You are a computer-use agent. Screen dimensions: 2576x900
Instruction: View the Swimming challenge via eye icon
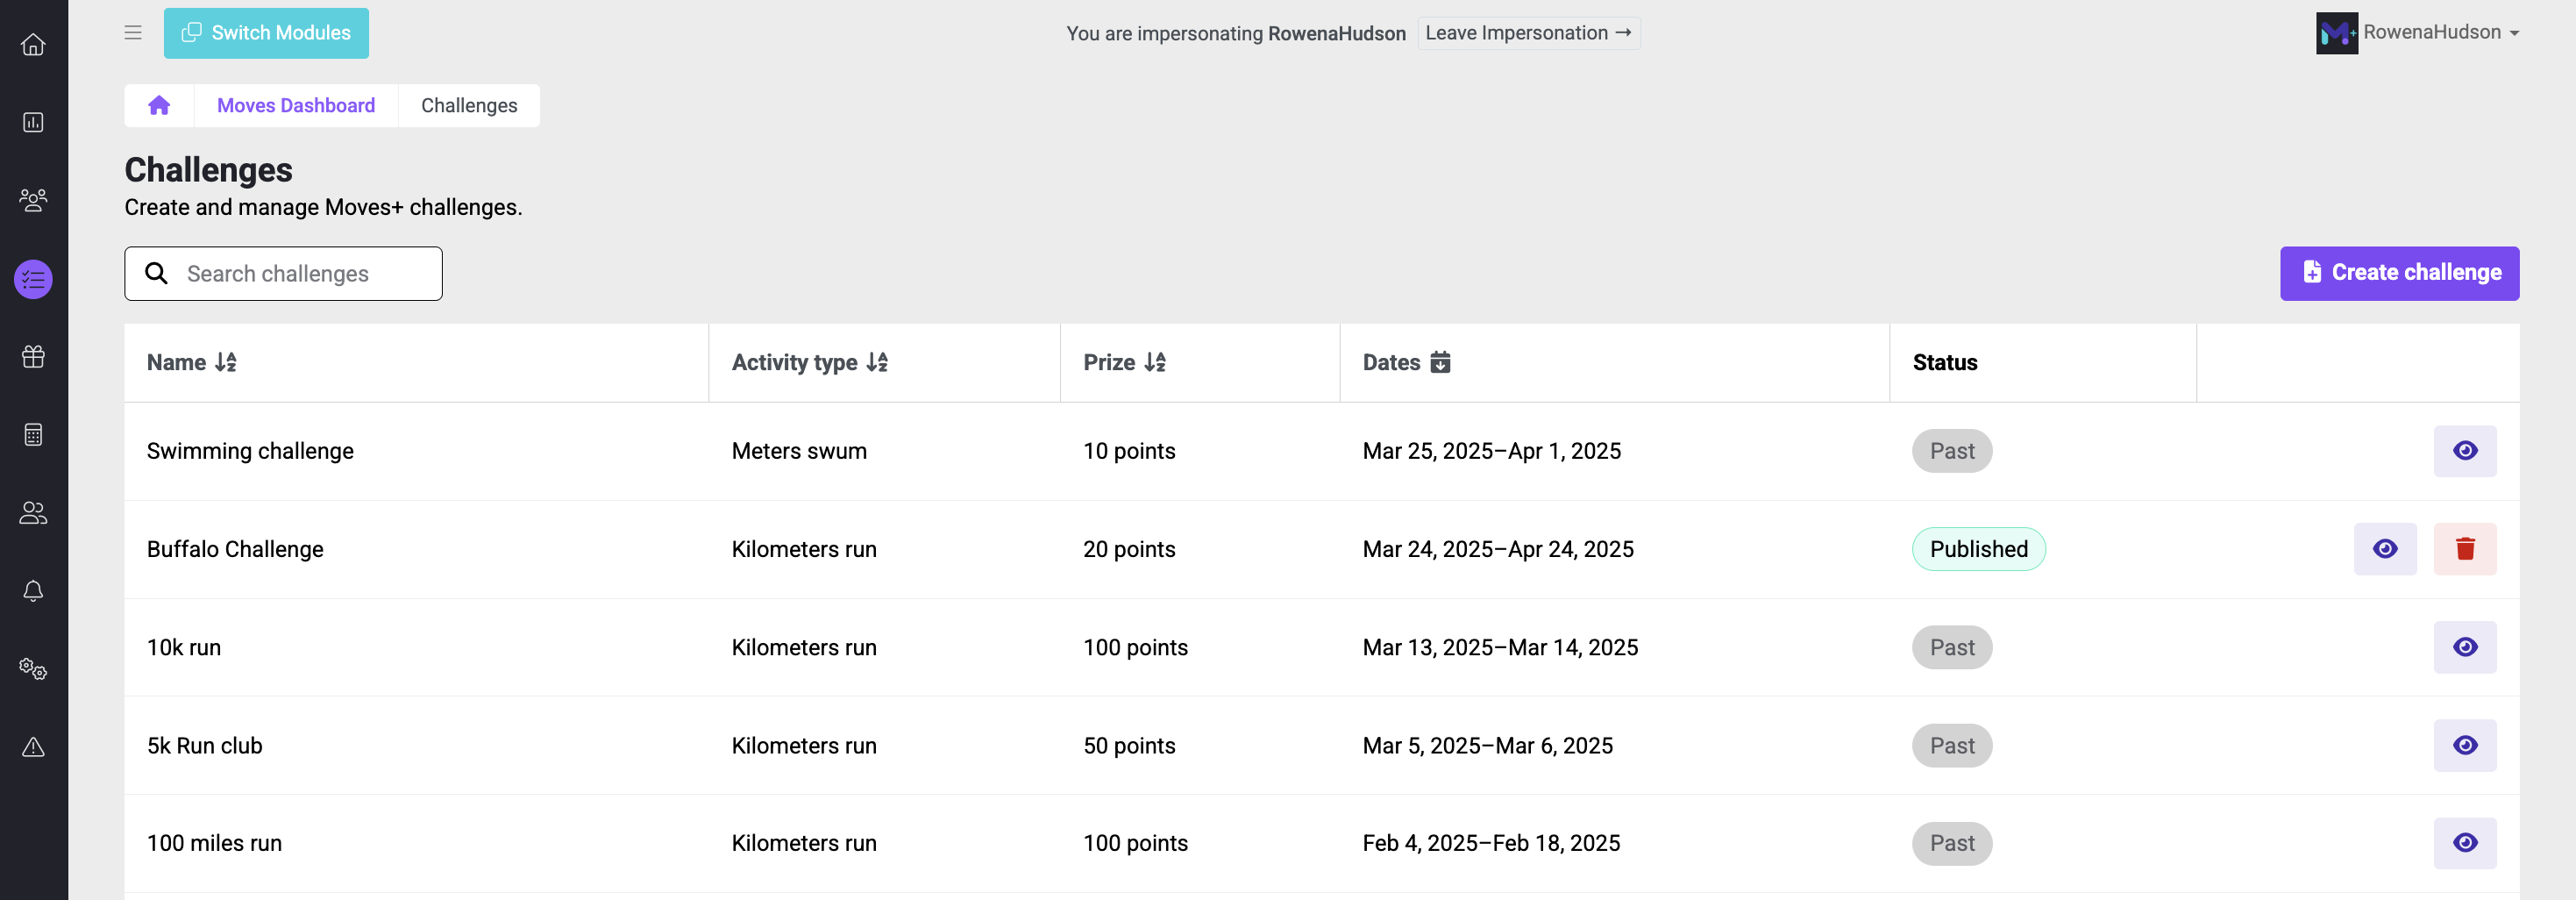tap(2464, 451)
